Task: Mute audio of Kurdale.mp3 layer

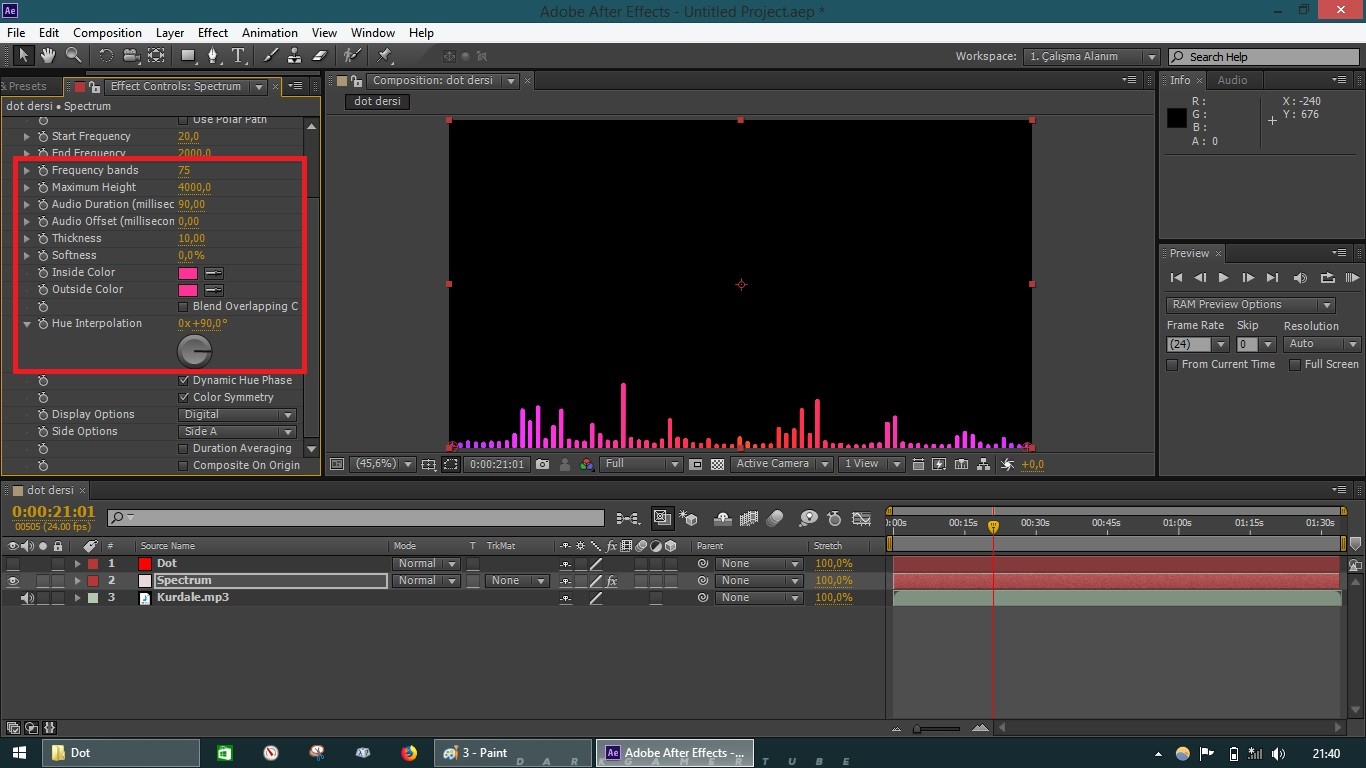Action: (x=27, y=598)
